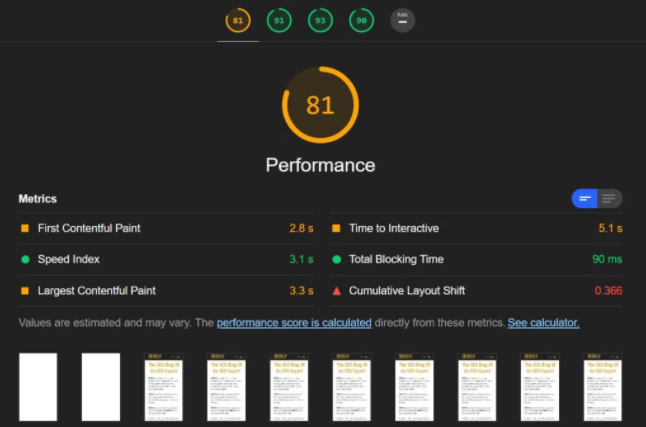Click the 0.366 layout shift value
This screenshot has width=646, height=427.
tap(609, 291)
